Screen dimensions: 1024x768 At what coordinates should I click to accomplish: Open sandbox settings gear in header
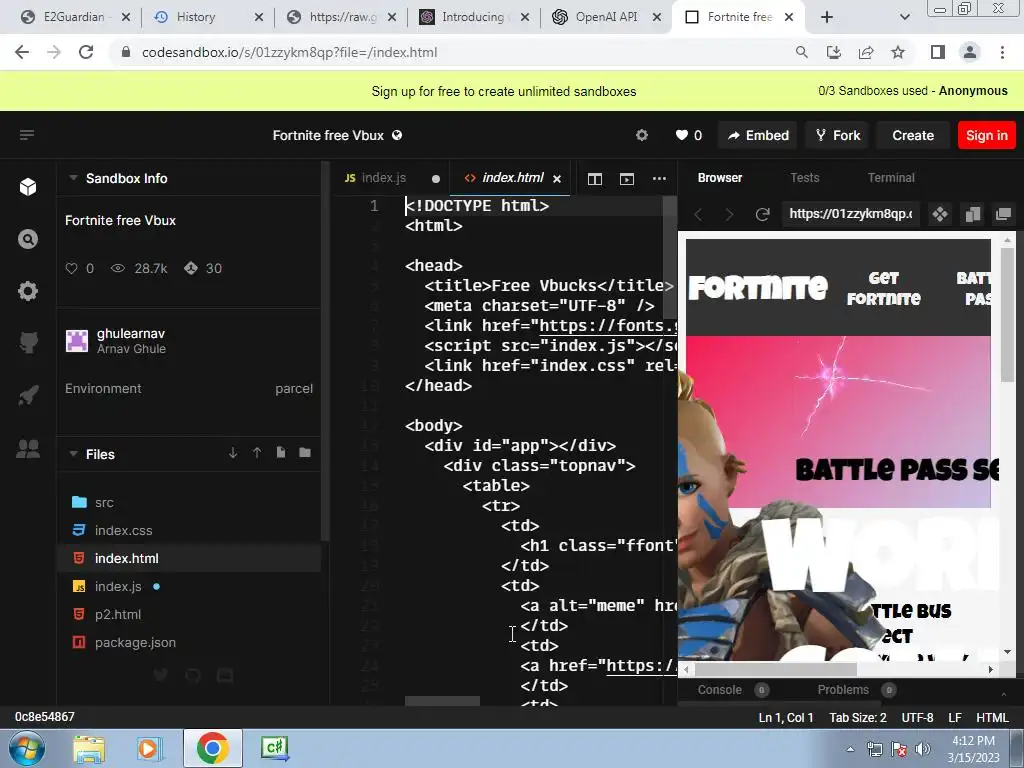point(642,135)
